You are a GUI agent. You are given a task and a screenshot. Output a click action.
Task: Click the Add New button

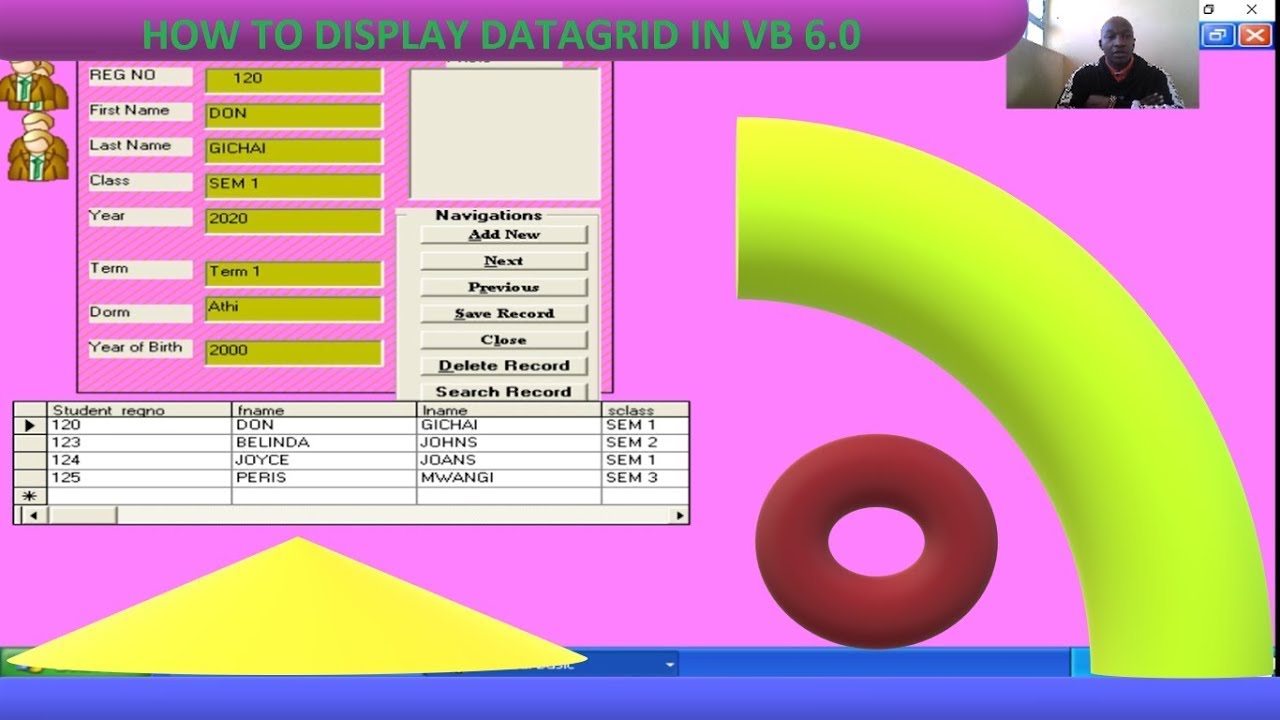[x=503, y=234]
